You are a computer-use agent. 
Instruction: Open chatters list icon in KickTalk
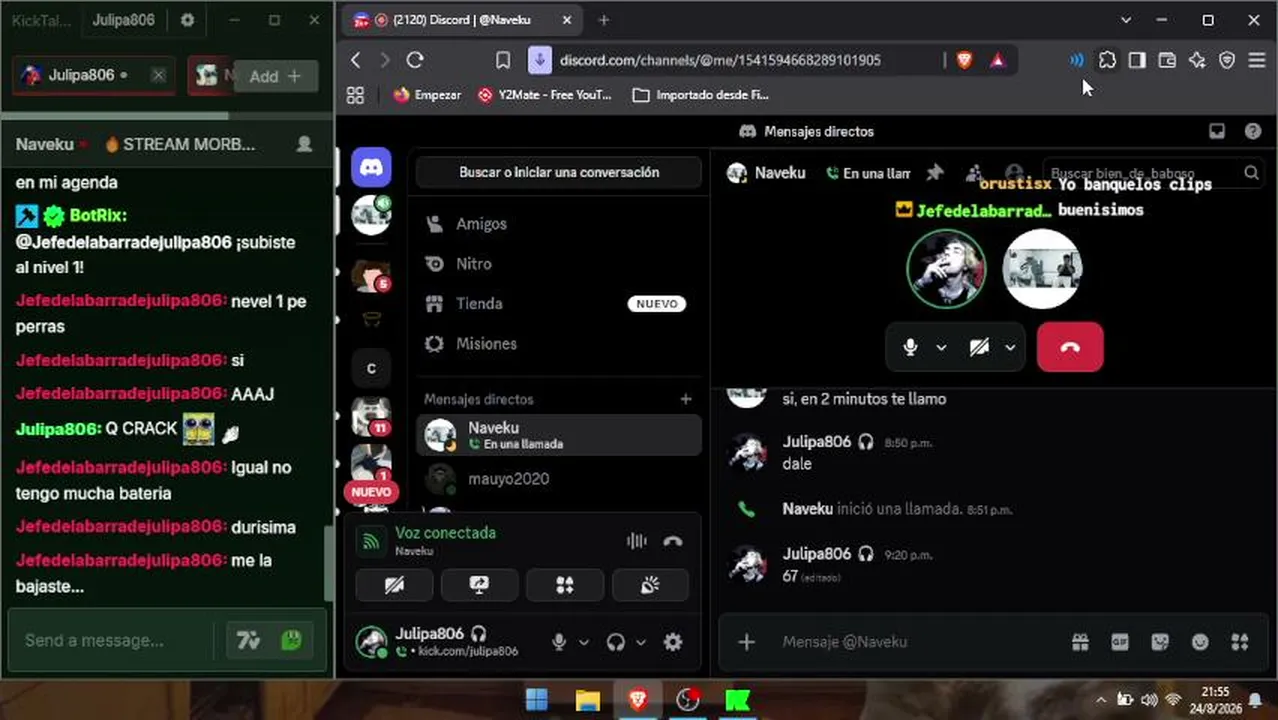point(304,144)
